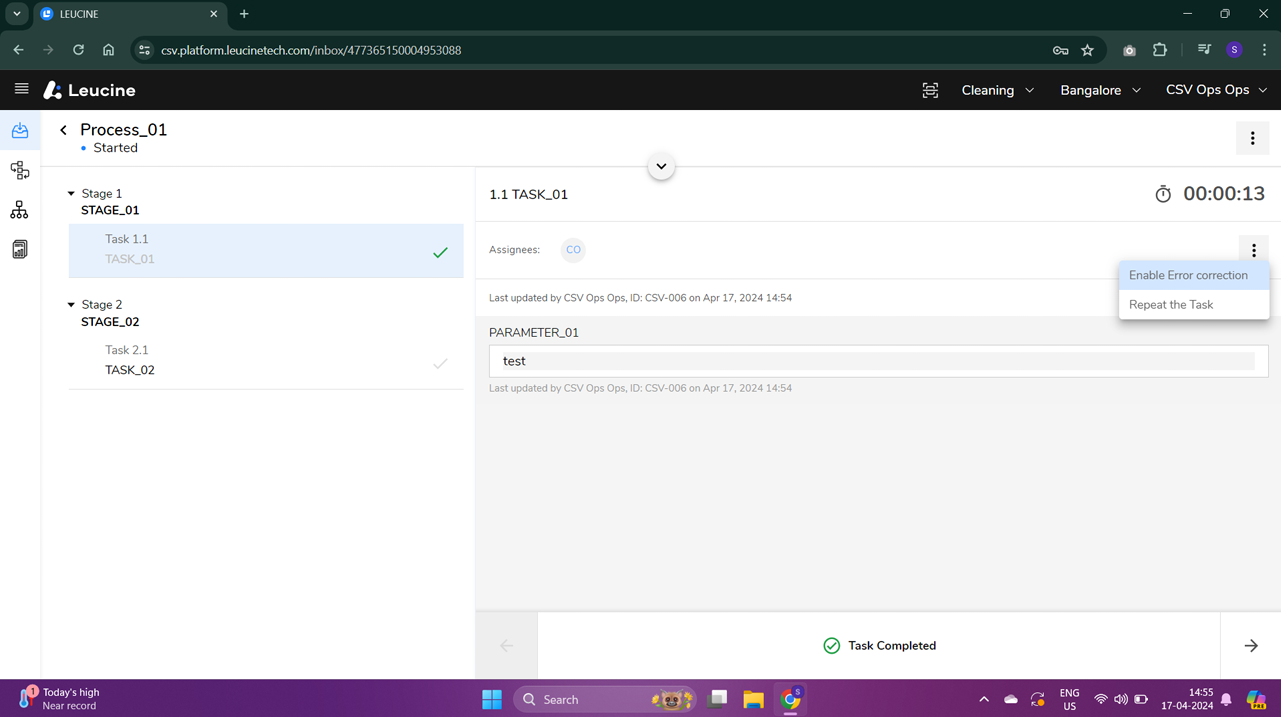Bookmark this page with the star icon
Image resolution: width=1281 pixels, height=717 pixels.
tap(1087, 50)
